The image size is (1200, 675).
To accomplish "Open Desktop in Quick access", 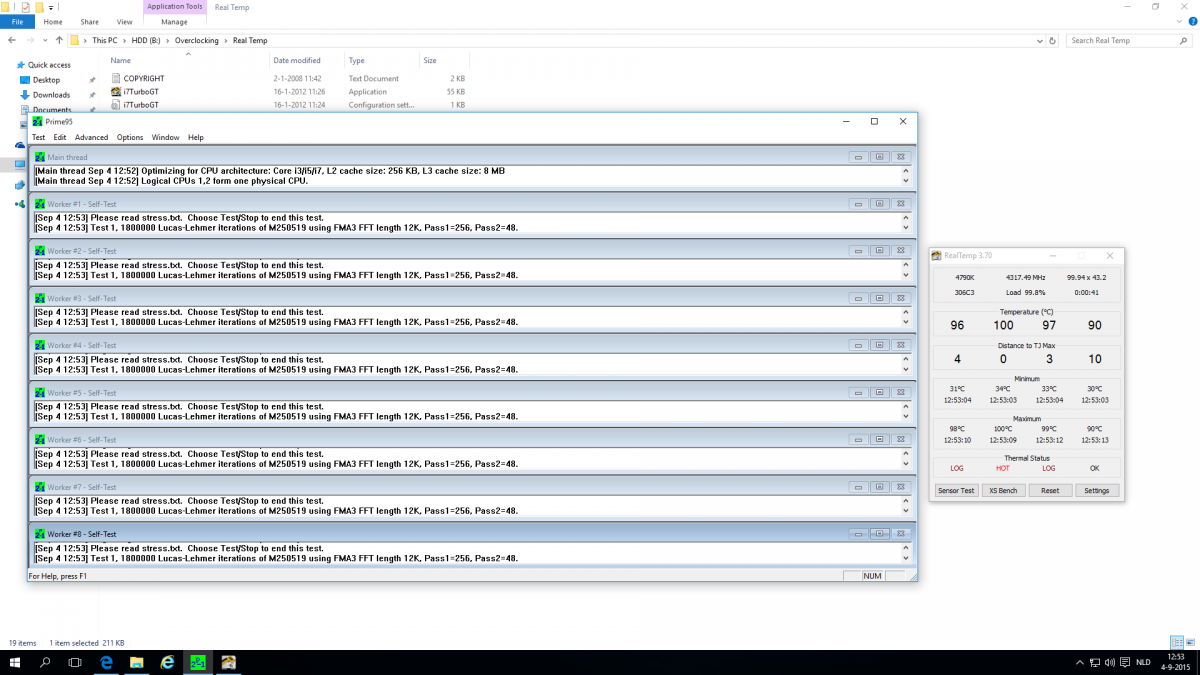I will click(x=46, y=80).
